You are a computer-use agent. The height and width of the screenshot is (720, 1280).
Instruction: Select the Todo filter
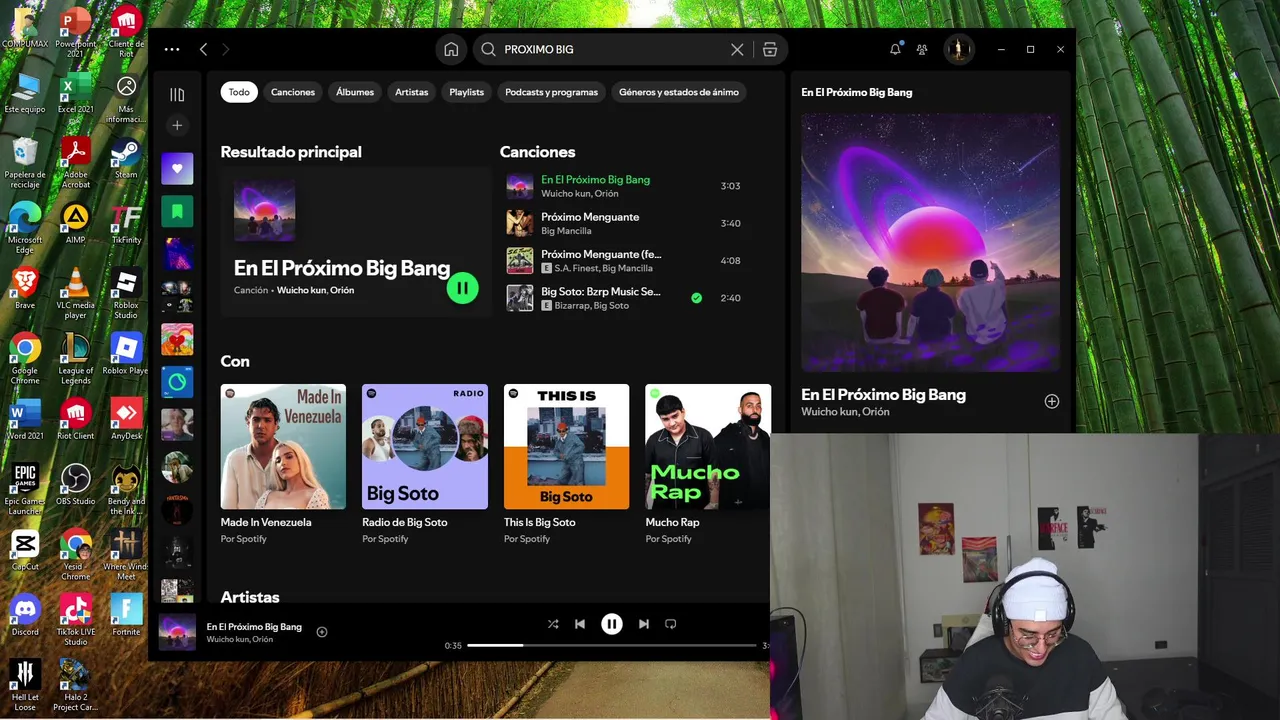coord(239,92)
